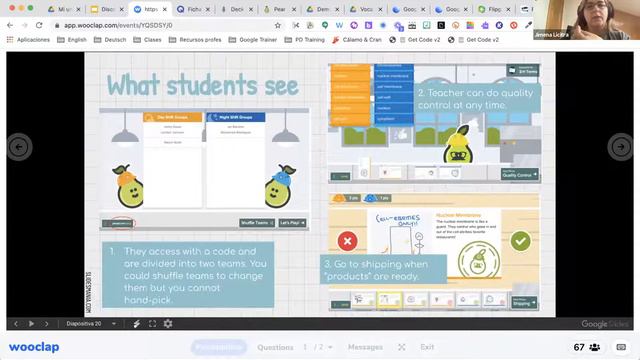640x360 pixels.
Task: View the 67 participants counter
Action: 587,347
